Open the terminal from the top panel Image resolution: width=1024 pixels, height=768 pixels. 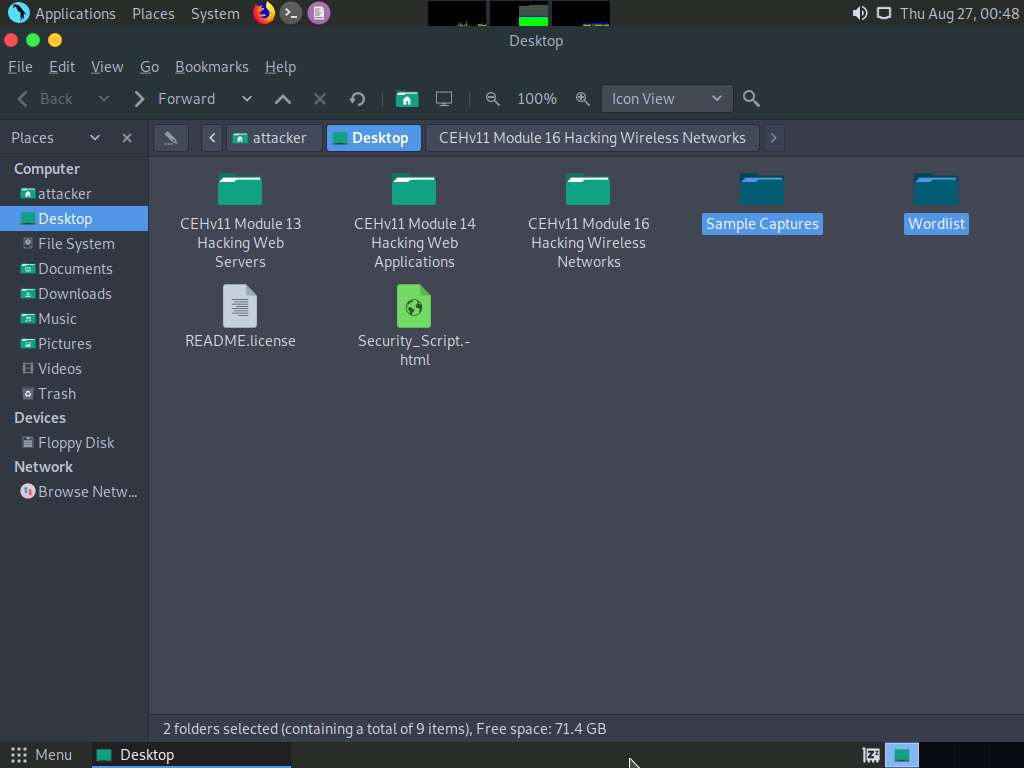[291, 13]
